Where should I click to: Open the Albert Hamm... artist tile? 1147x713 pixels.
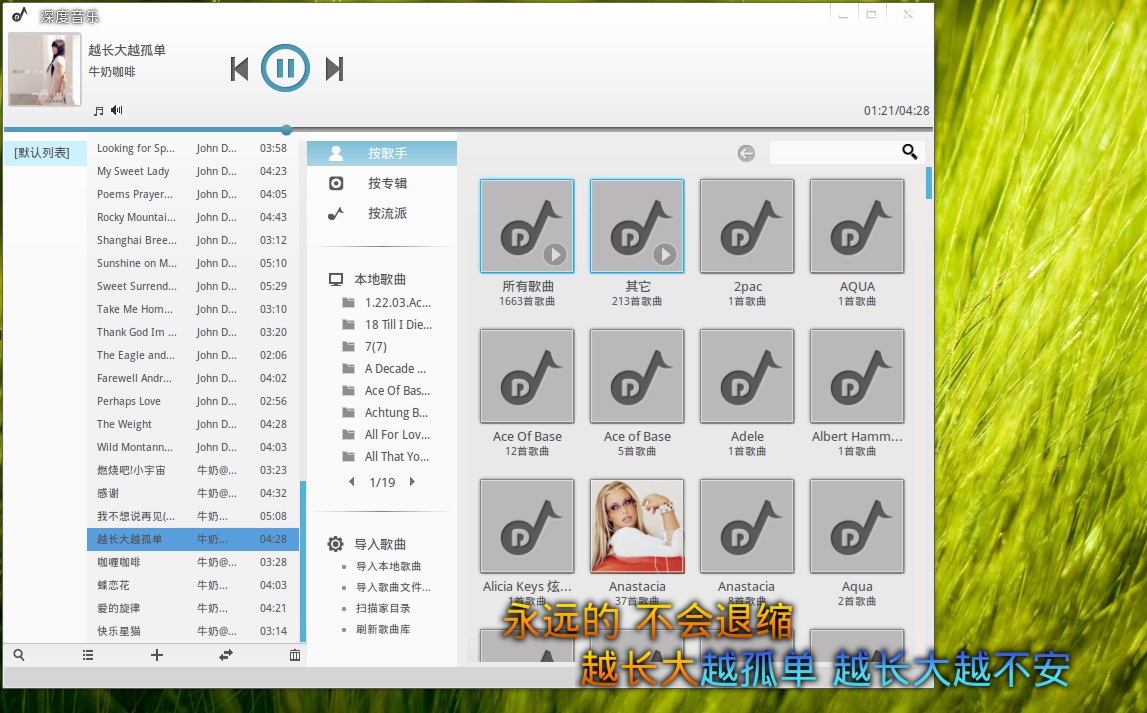tap(857, 376)
